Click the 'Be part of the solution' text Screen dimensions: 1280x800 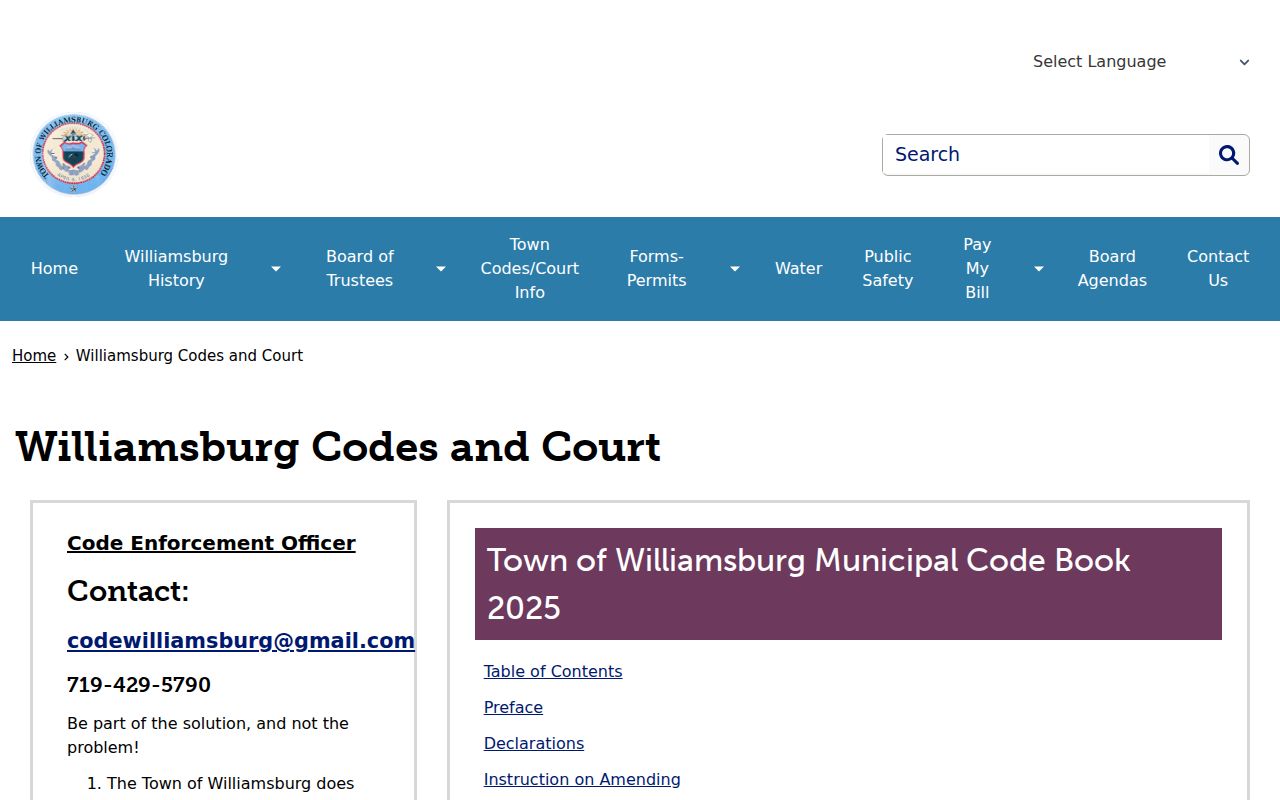[x=208, y=735]
